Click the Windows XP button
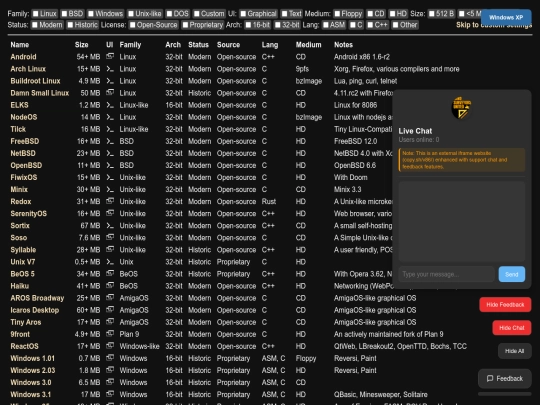This screenshot has height=405, width=540. point(506,17)
